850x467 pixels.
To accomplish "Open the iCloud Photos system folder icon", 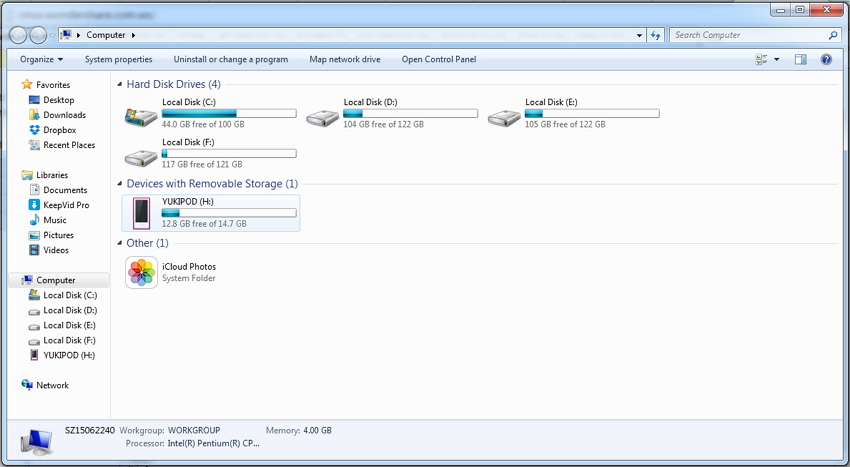I will (141, 272).
